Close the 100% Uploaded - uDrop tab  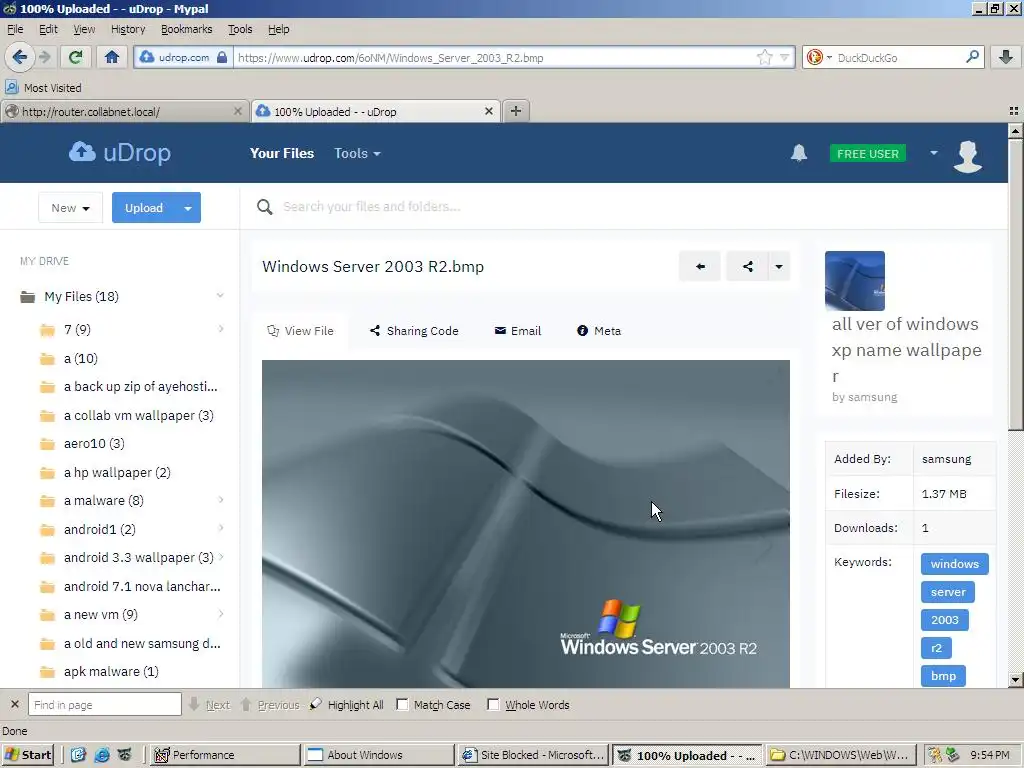pyautogui.click(x=488, y=112)
